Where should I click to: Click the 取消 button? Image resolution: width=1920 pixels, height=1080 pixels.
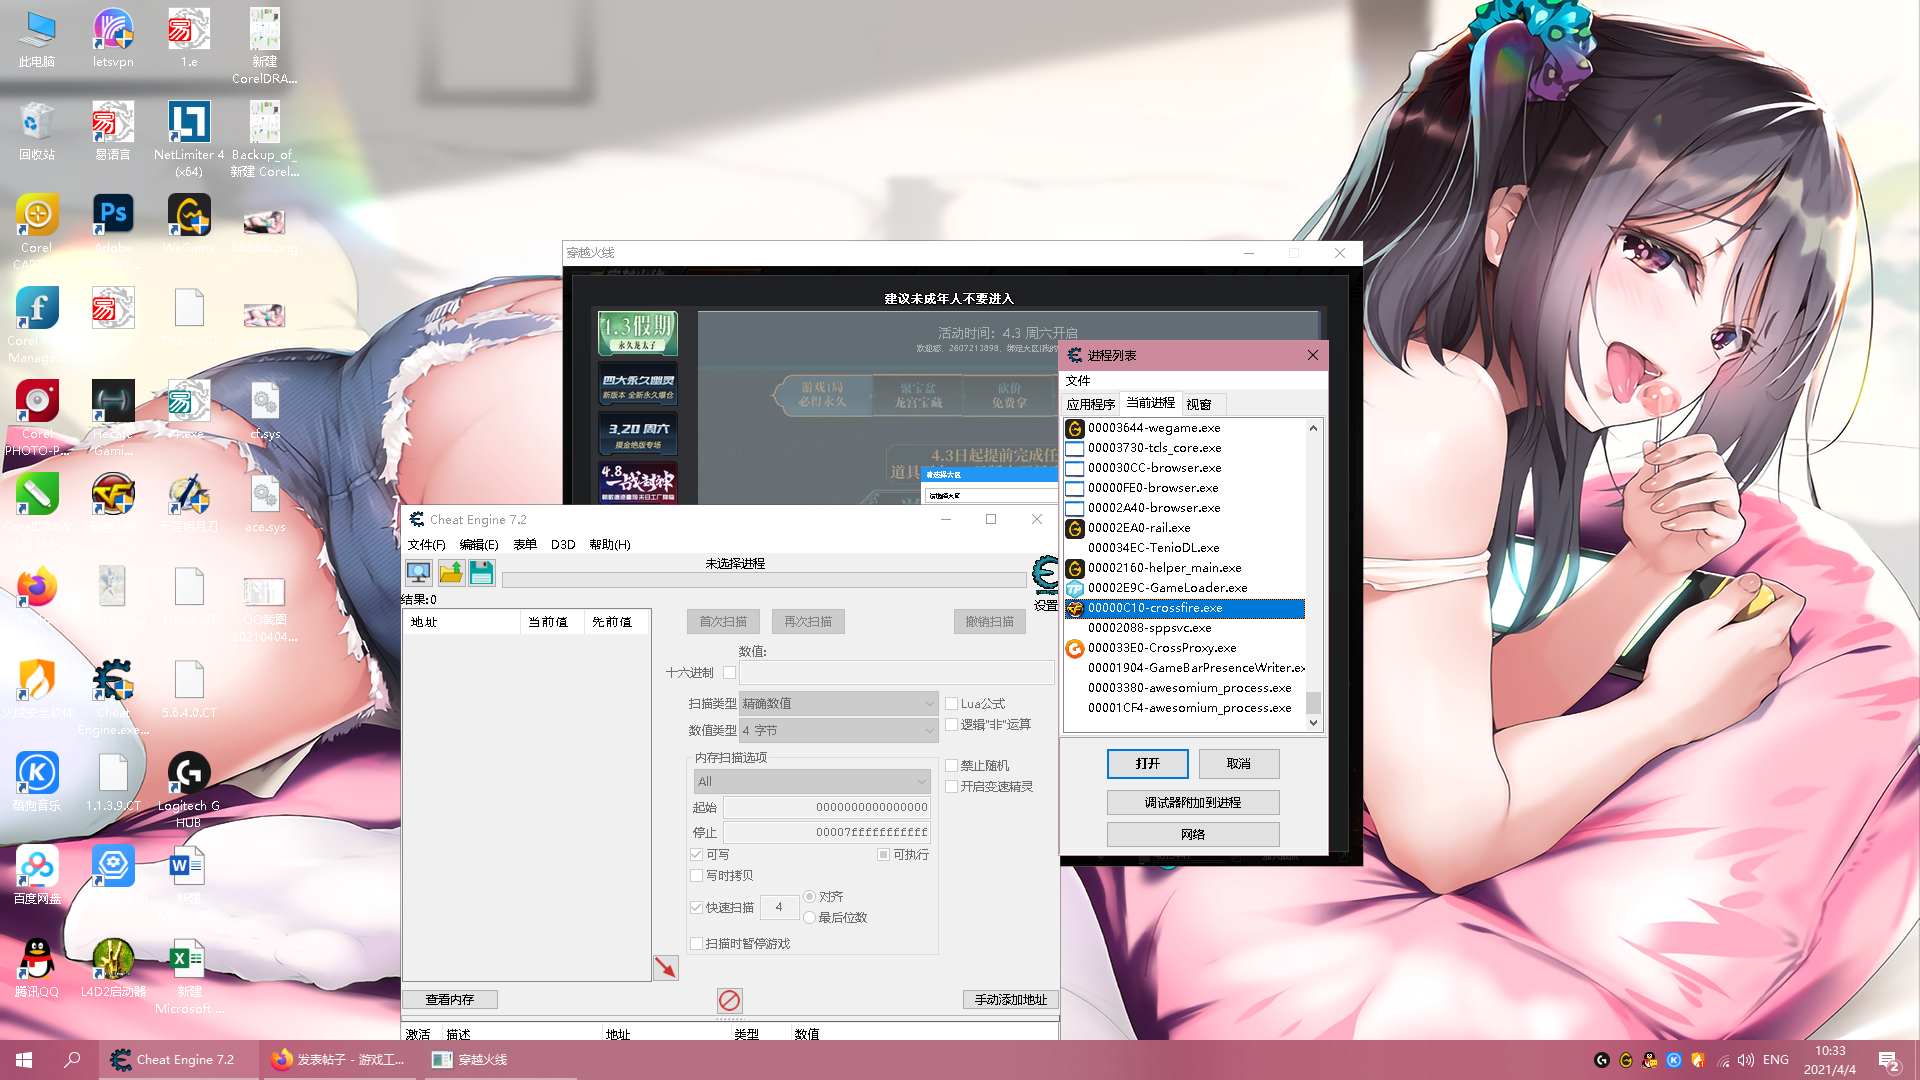[x=1238, y=764]
